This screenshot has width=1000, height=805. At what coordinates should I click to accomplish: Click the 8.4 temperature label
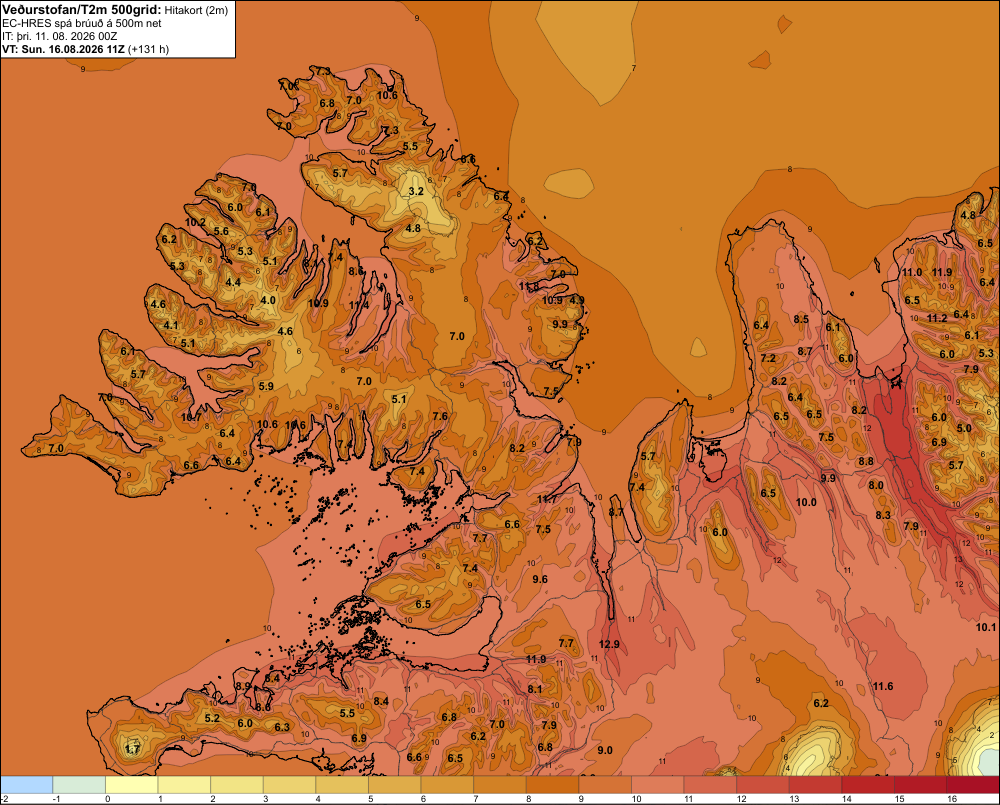[x=381, y=702]
